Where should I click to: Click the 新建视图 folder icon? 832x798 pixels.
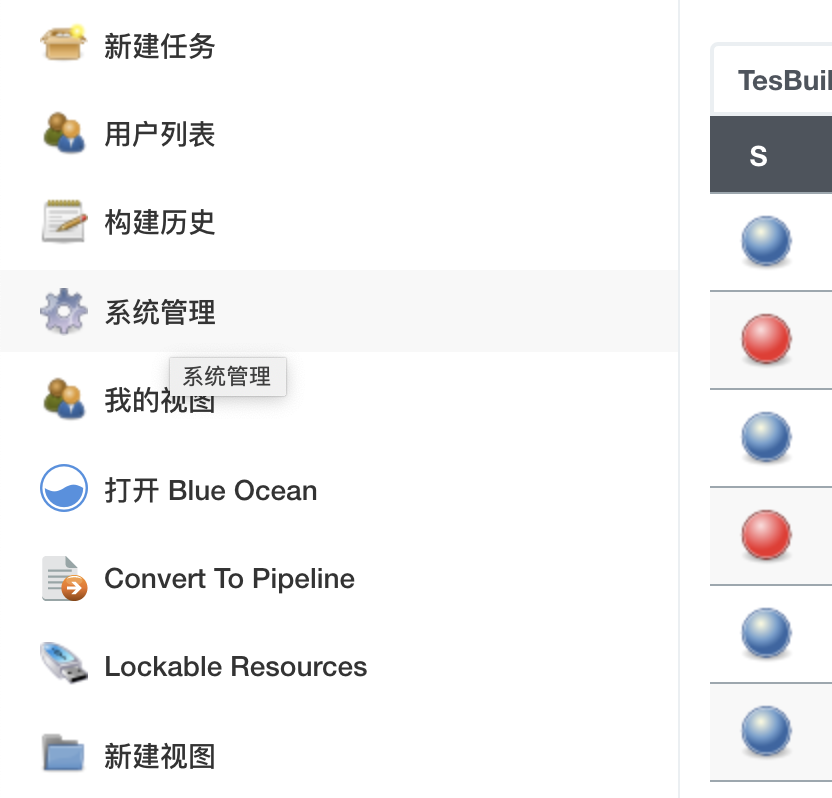64,754
